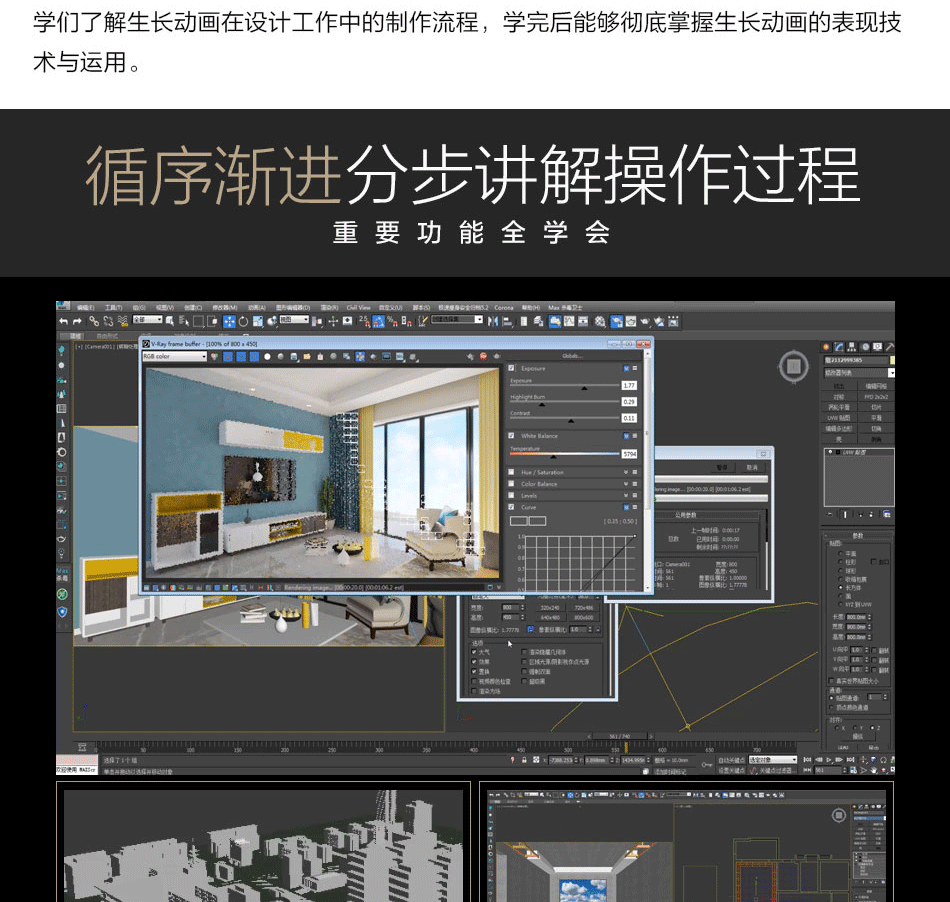Click the Select and Link chain icon
The width and height of the screenshot is (950, 902).
tap(94, 321)
